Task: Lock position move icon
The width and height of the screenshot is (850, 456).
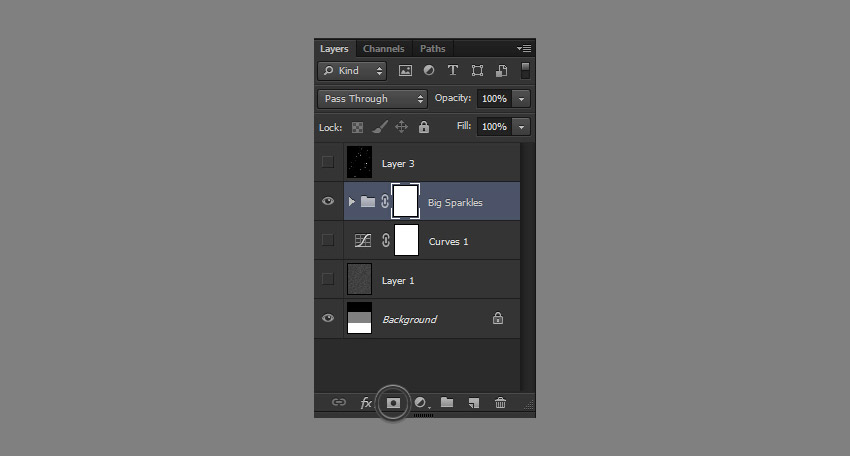Action: [401, 127]
